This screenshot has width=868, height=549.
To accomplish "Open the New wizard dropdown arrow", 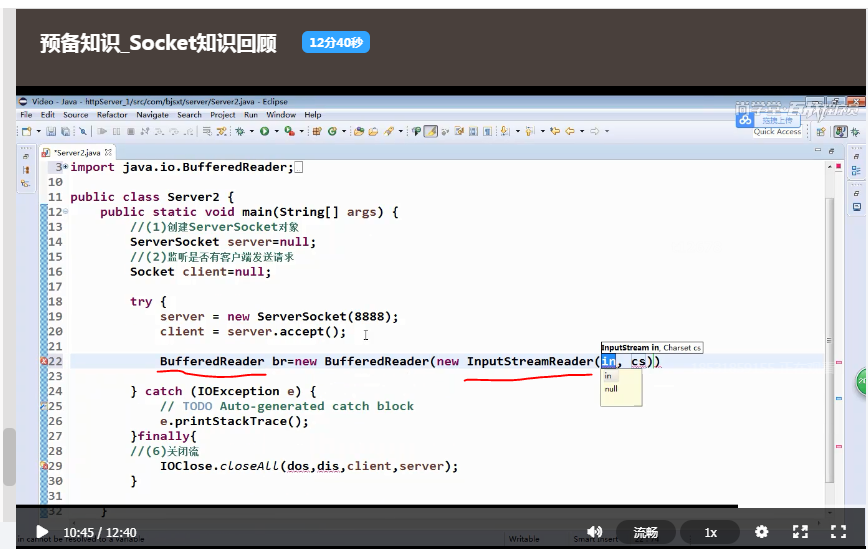I will tap(39, 131).
